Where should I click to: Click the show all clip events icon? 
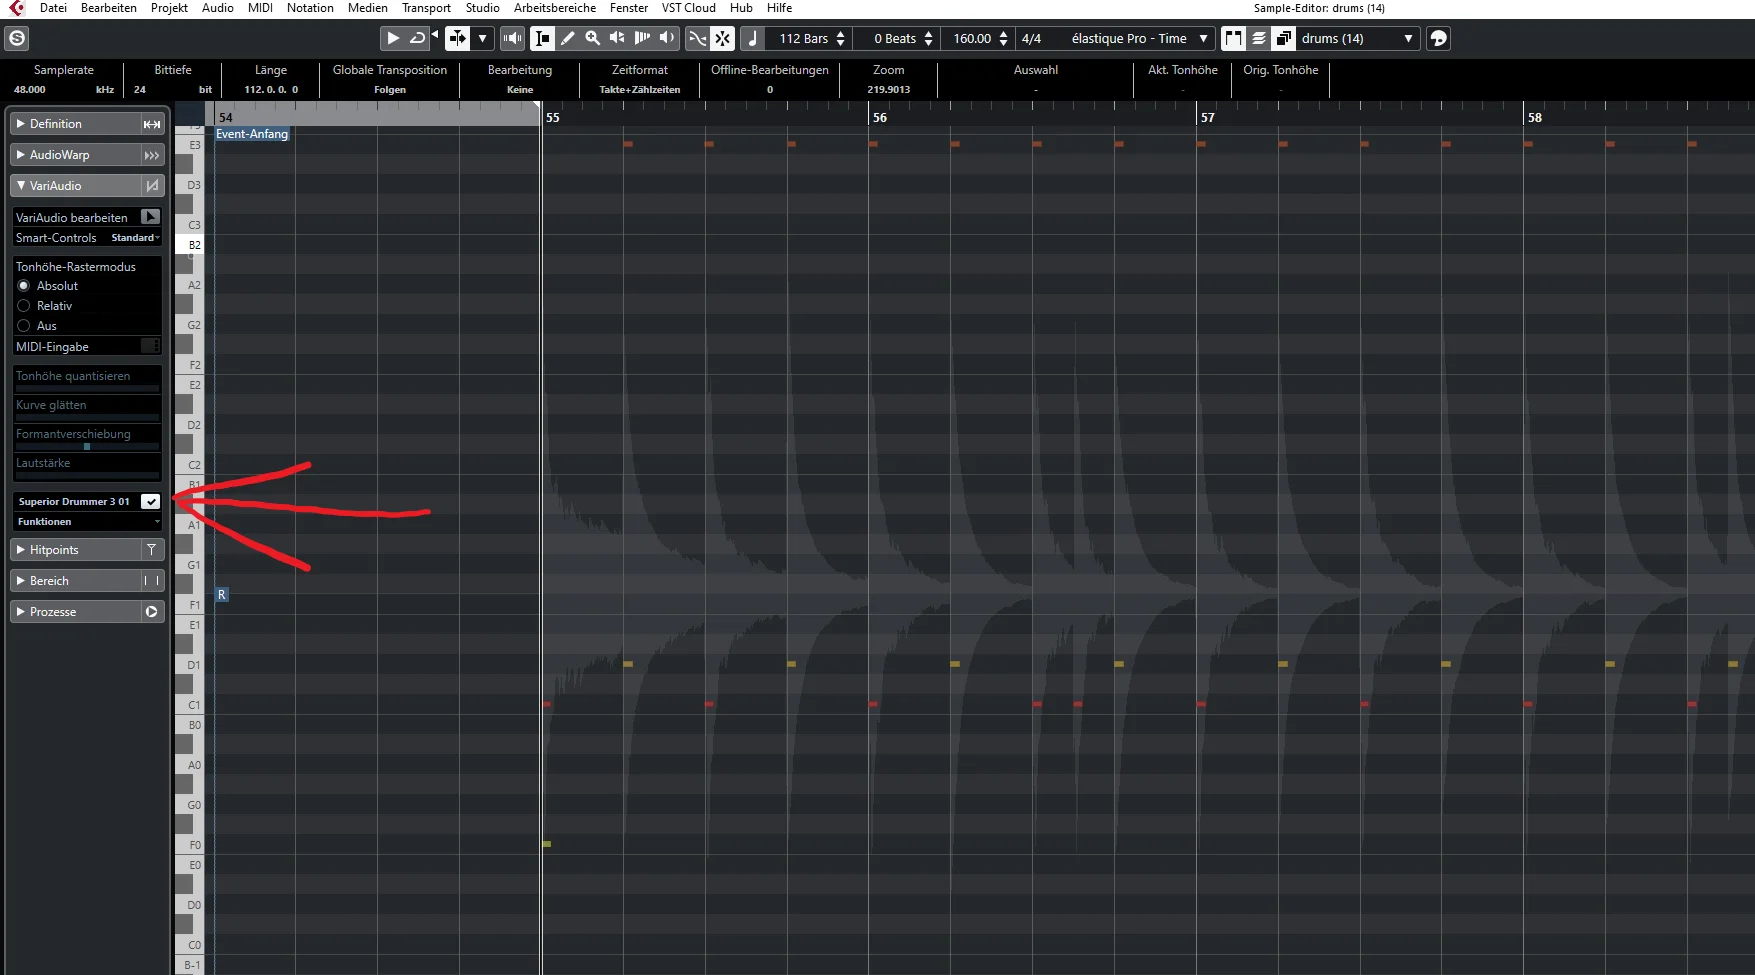pyautogui.click(x=1258, y=38)
